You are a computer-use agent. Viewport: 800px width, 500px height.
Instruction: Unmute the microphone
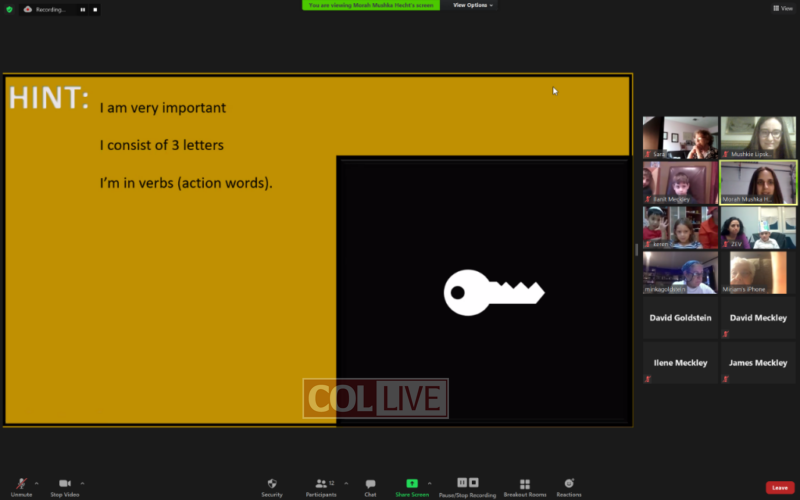(x=21, y=485)
